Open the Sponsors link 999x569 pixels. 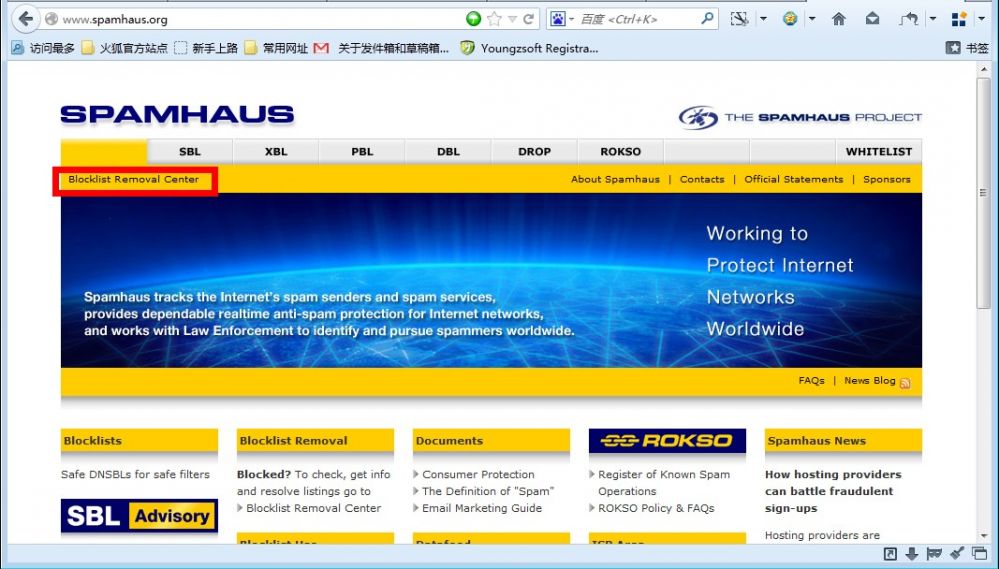click(887, 179)
